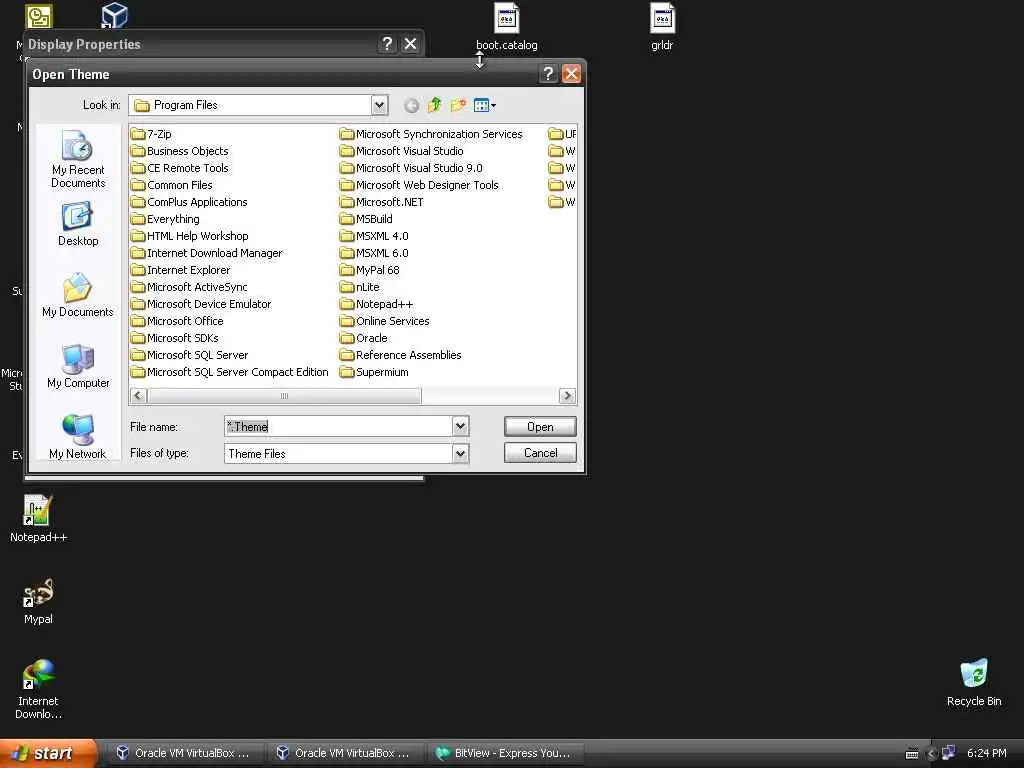Click the File name input field
The image size is (1024, 768).
point(338,426)
